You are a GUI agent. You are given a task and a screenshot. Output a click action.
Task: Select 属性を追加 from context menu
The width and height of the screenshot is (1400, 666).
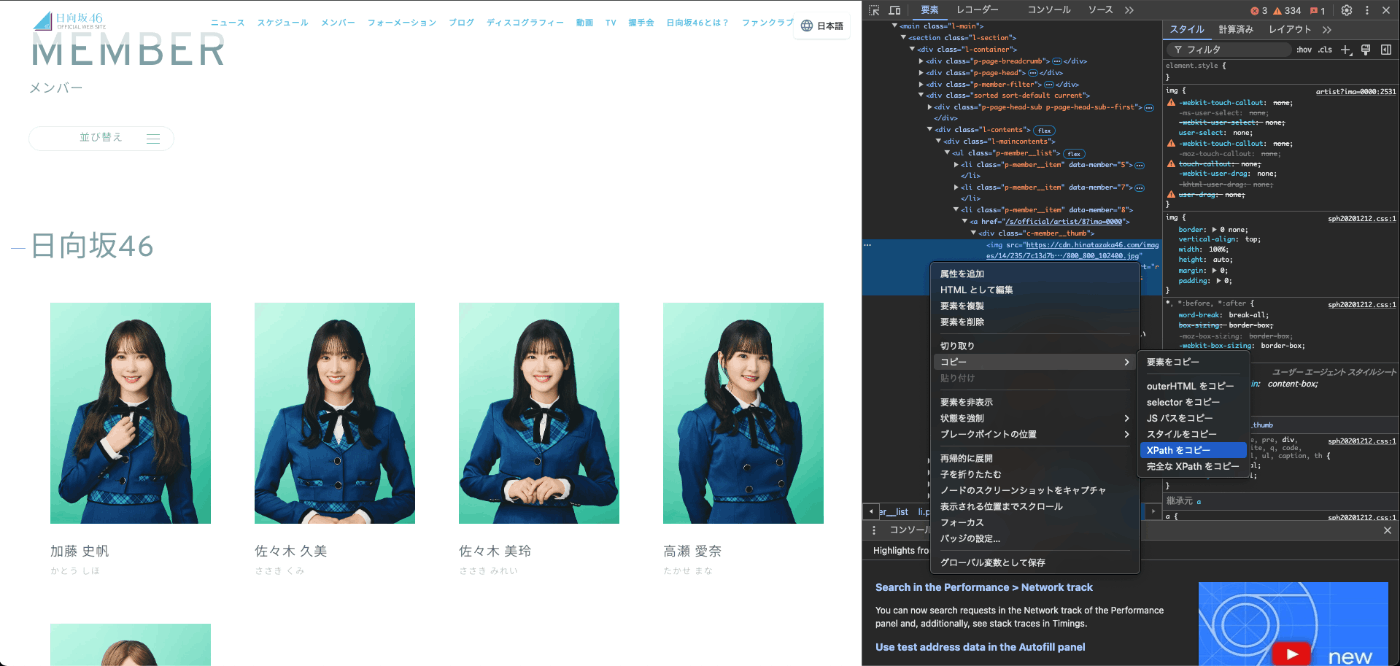(x=1035, y=274)
